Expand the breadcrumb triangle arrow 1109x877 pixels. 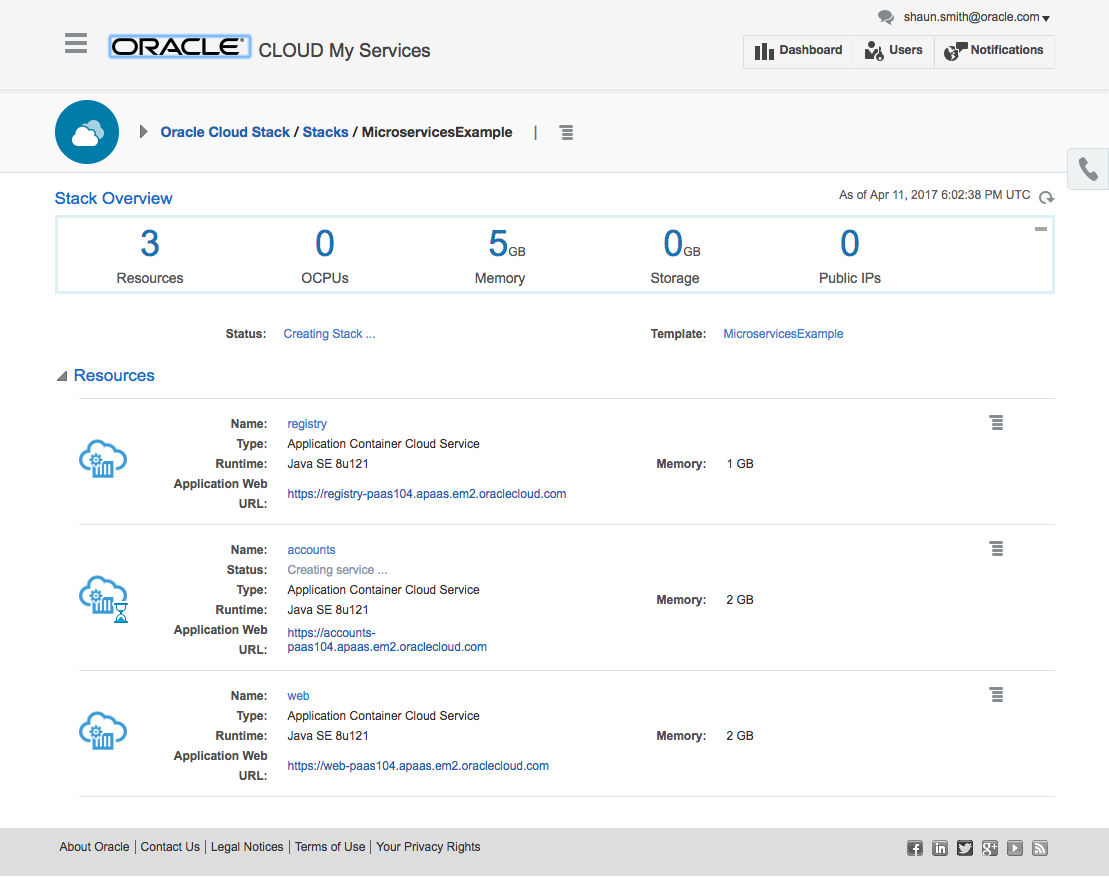(x=144, y=132)
